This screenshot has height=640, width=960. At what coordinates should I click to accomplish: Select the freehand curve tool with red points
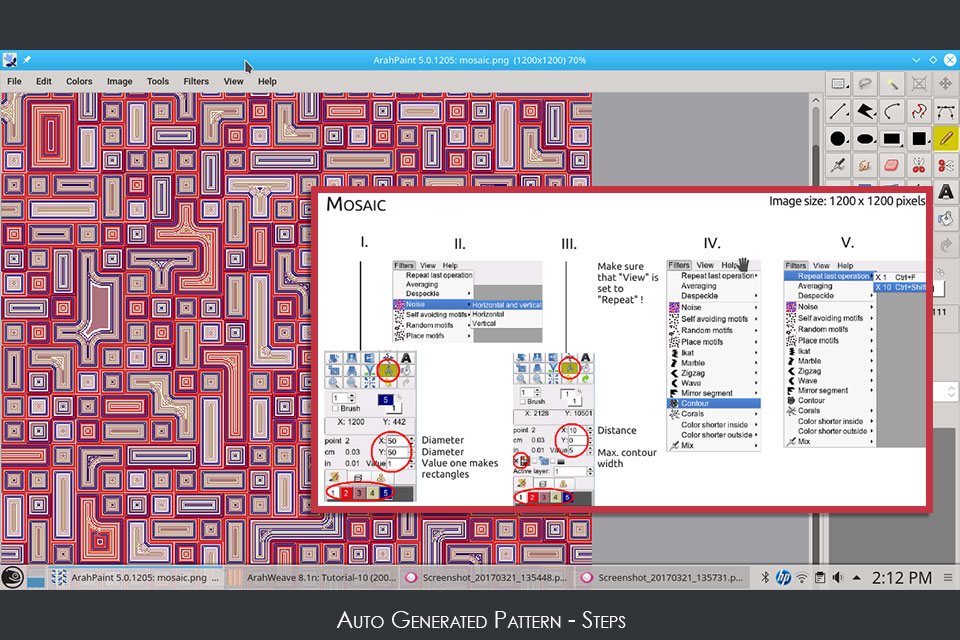(x=919, y=111)
